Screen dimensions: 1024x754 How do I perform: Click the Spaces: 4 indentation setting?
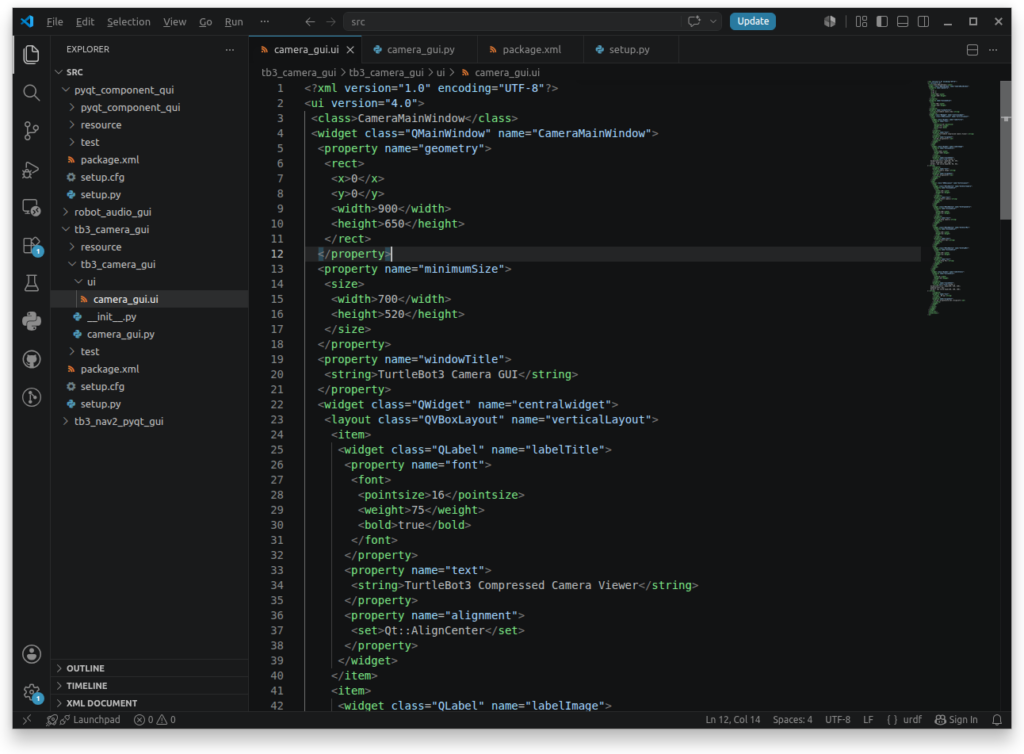click(792, 719)
